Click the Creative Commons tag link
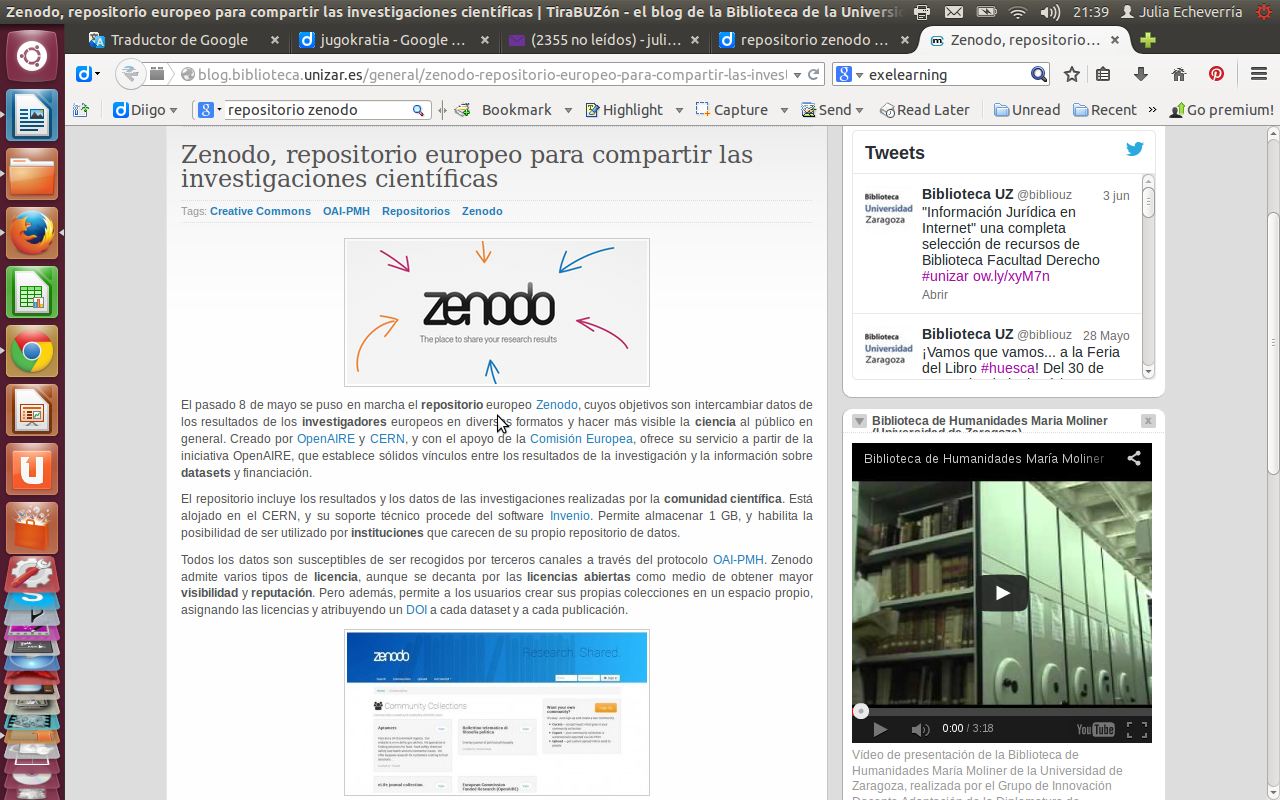1280x800 pixels. 260,211
